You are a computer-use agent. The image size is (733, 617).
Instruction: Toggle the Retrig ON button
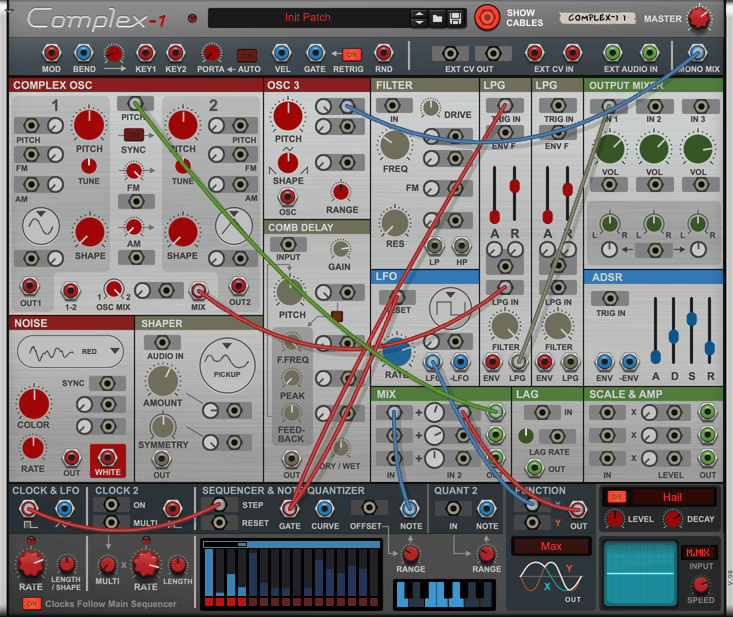point(352,54)
